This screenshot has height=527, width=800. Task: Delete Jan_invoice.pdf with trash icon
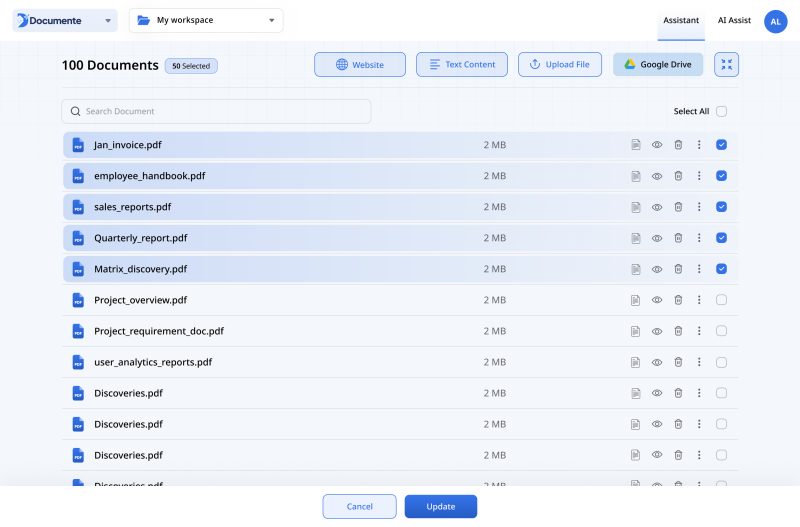678,145
